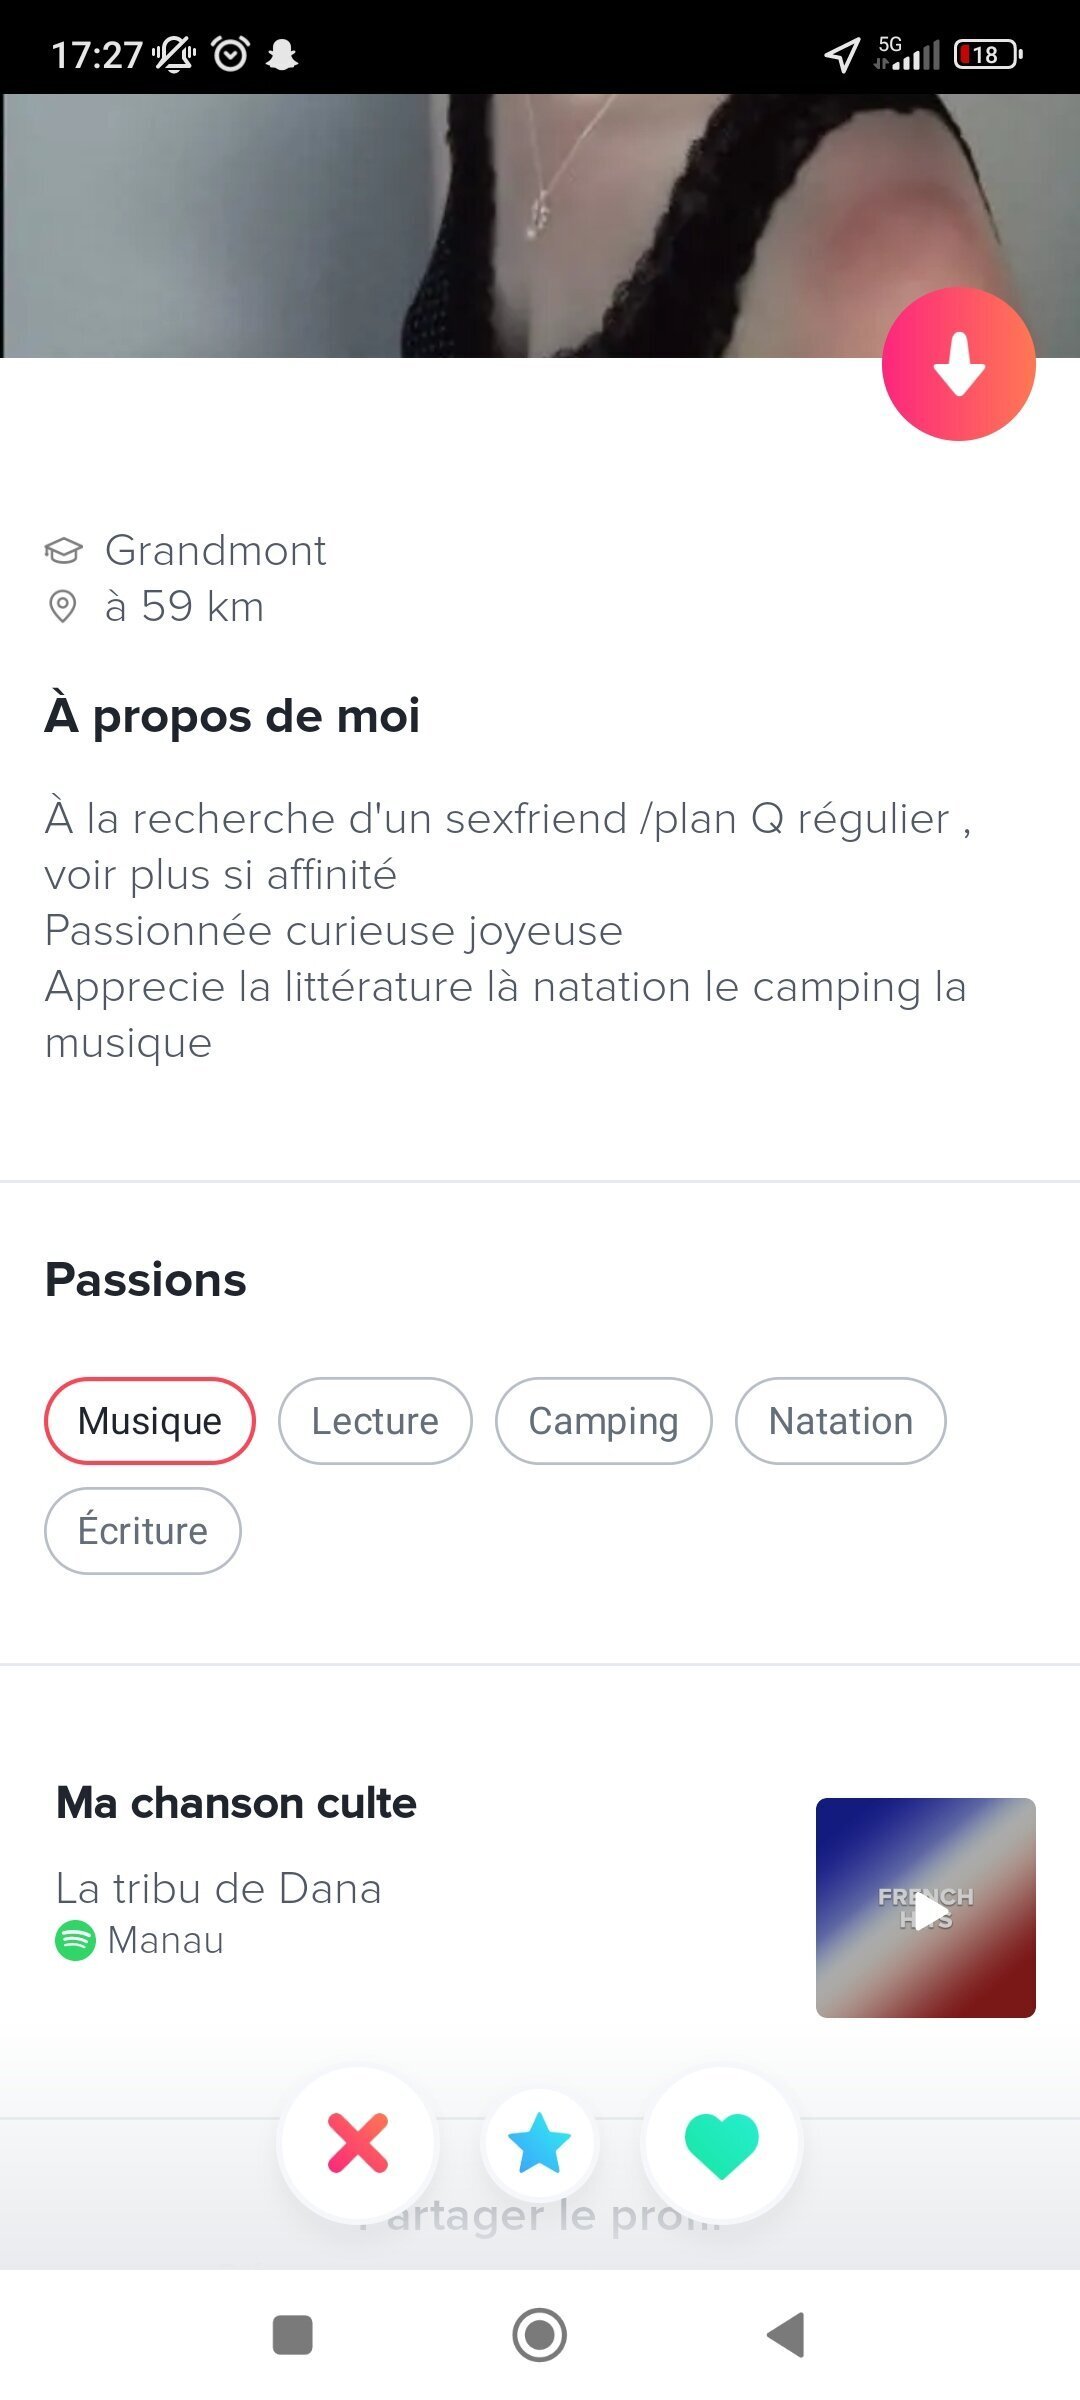Tap the blue star Super Like button
The width and height of the screenshot is (1080, 2400).
tap(540, 2143)
